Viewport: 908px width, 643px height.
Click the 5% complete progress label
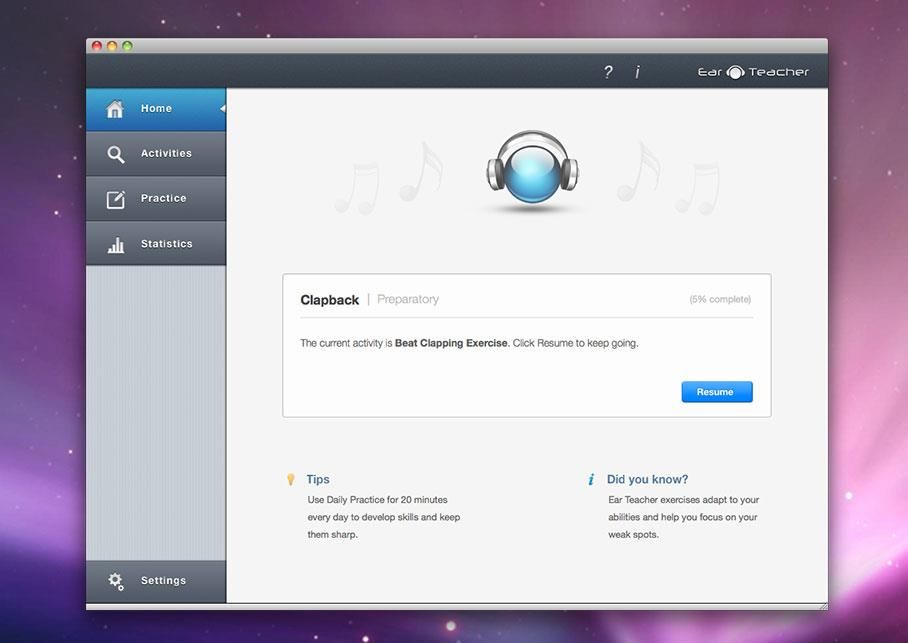[x=719, y=298]
